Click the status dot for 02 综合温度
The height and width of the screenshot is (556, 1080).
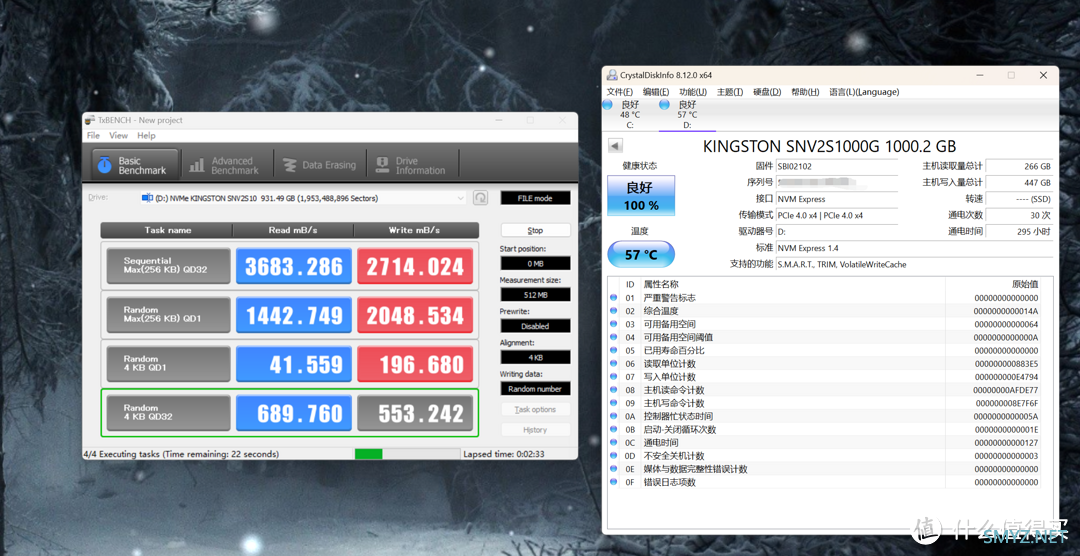(614, 311)
